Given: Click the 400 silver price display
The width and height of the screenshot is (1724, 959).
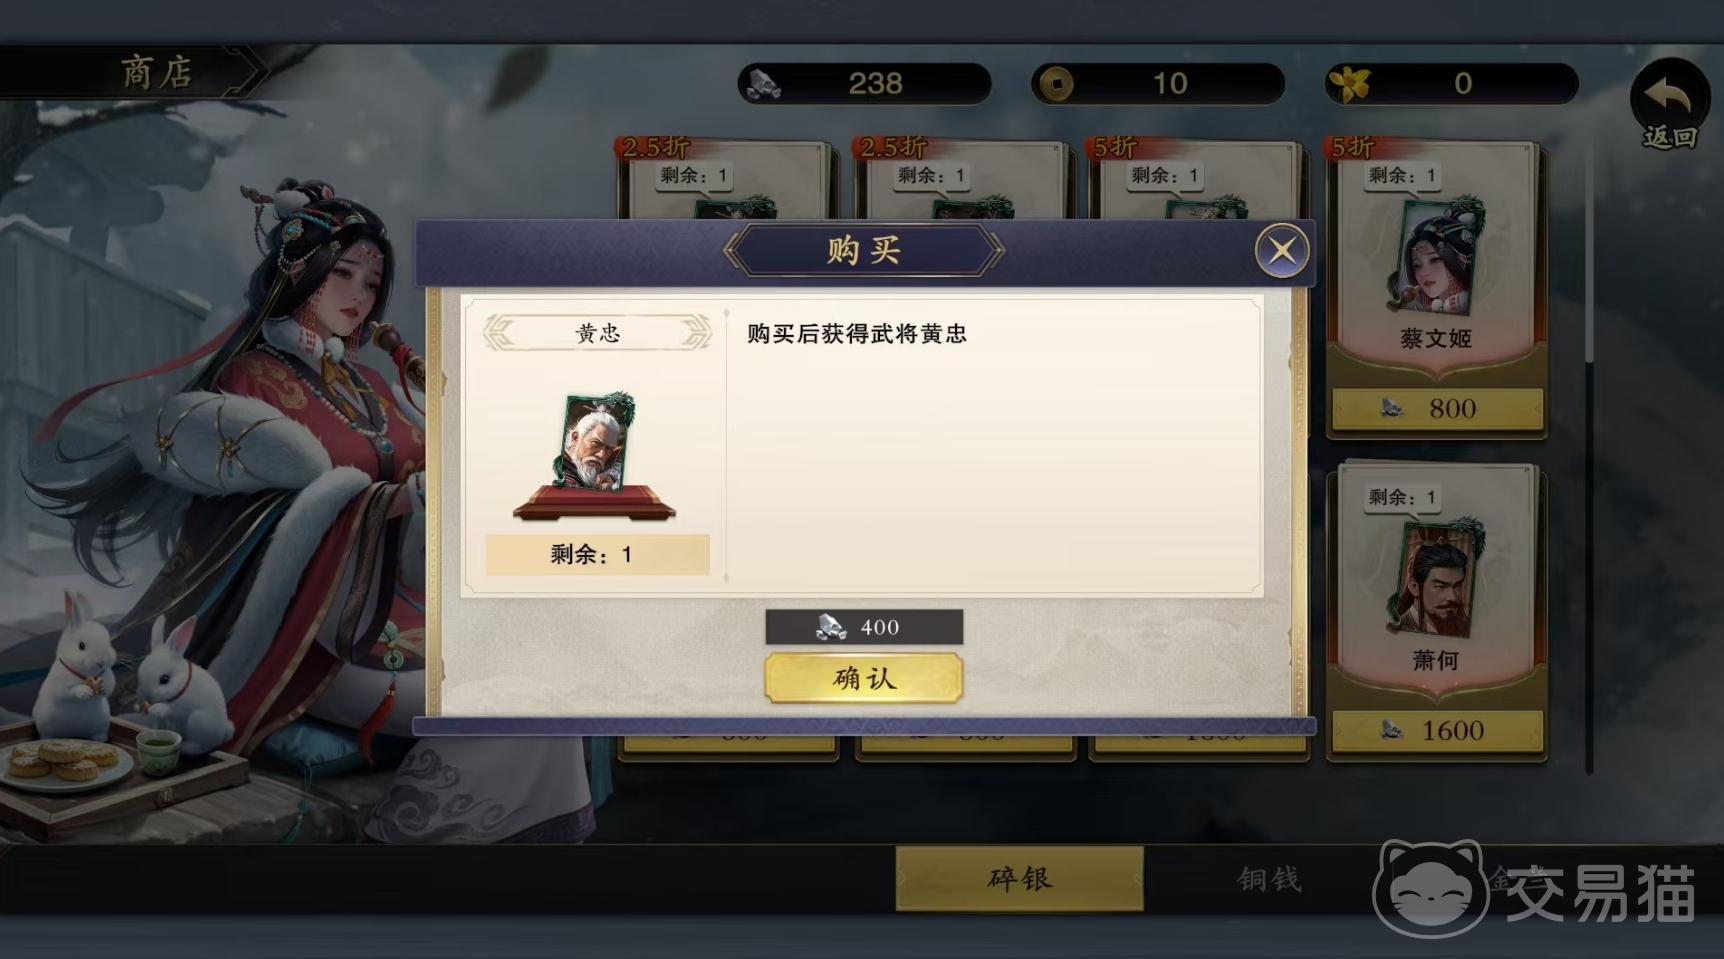Looking at the screenshot, I should pos(864,627).
